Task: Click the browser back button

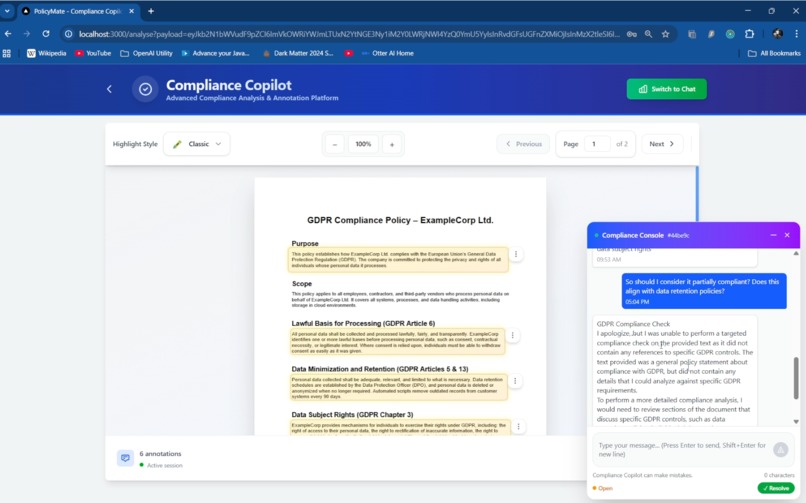Action: pos(8,34)
